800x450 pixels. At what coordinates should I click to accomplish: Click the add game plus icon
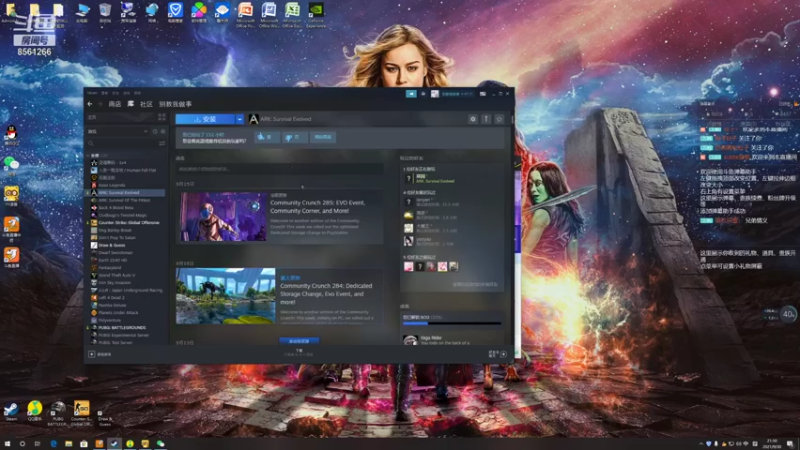[91, 354]
